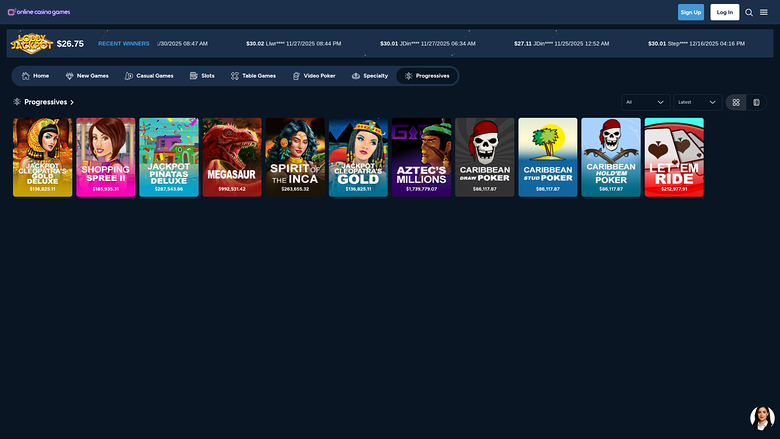Select the Progressives tab
The height and width of the screenshot is (439, 780).
tap(427, 76)
